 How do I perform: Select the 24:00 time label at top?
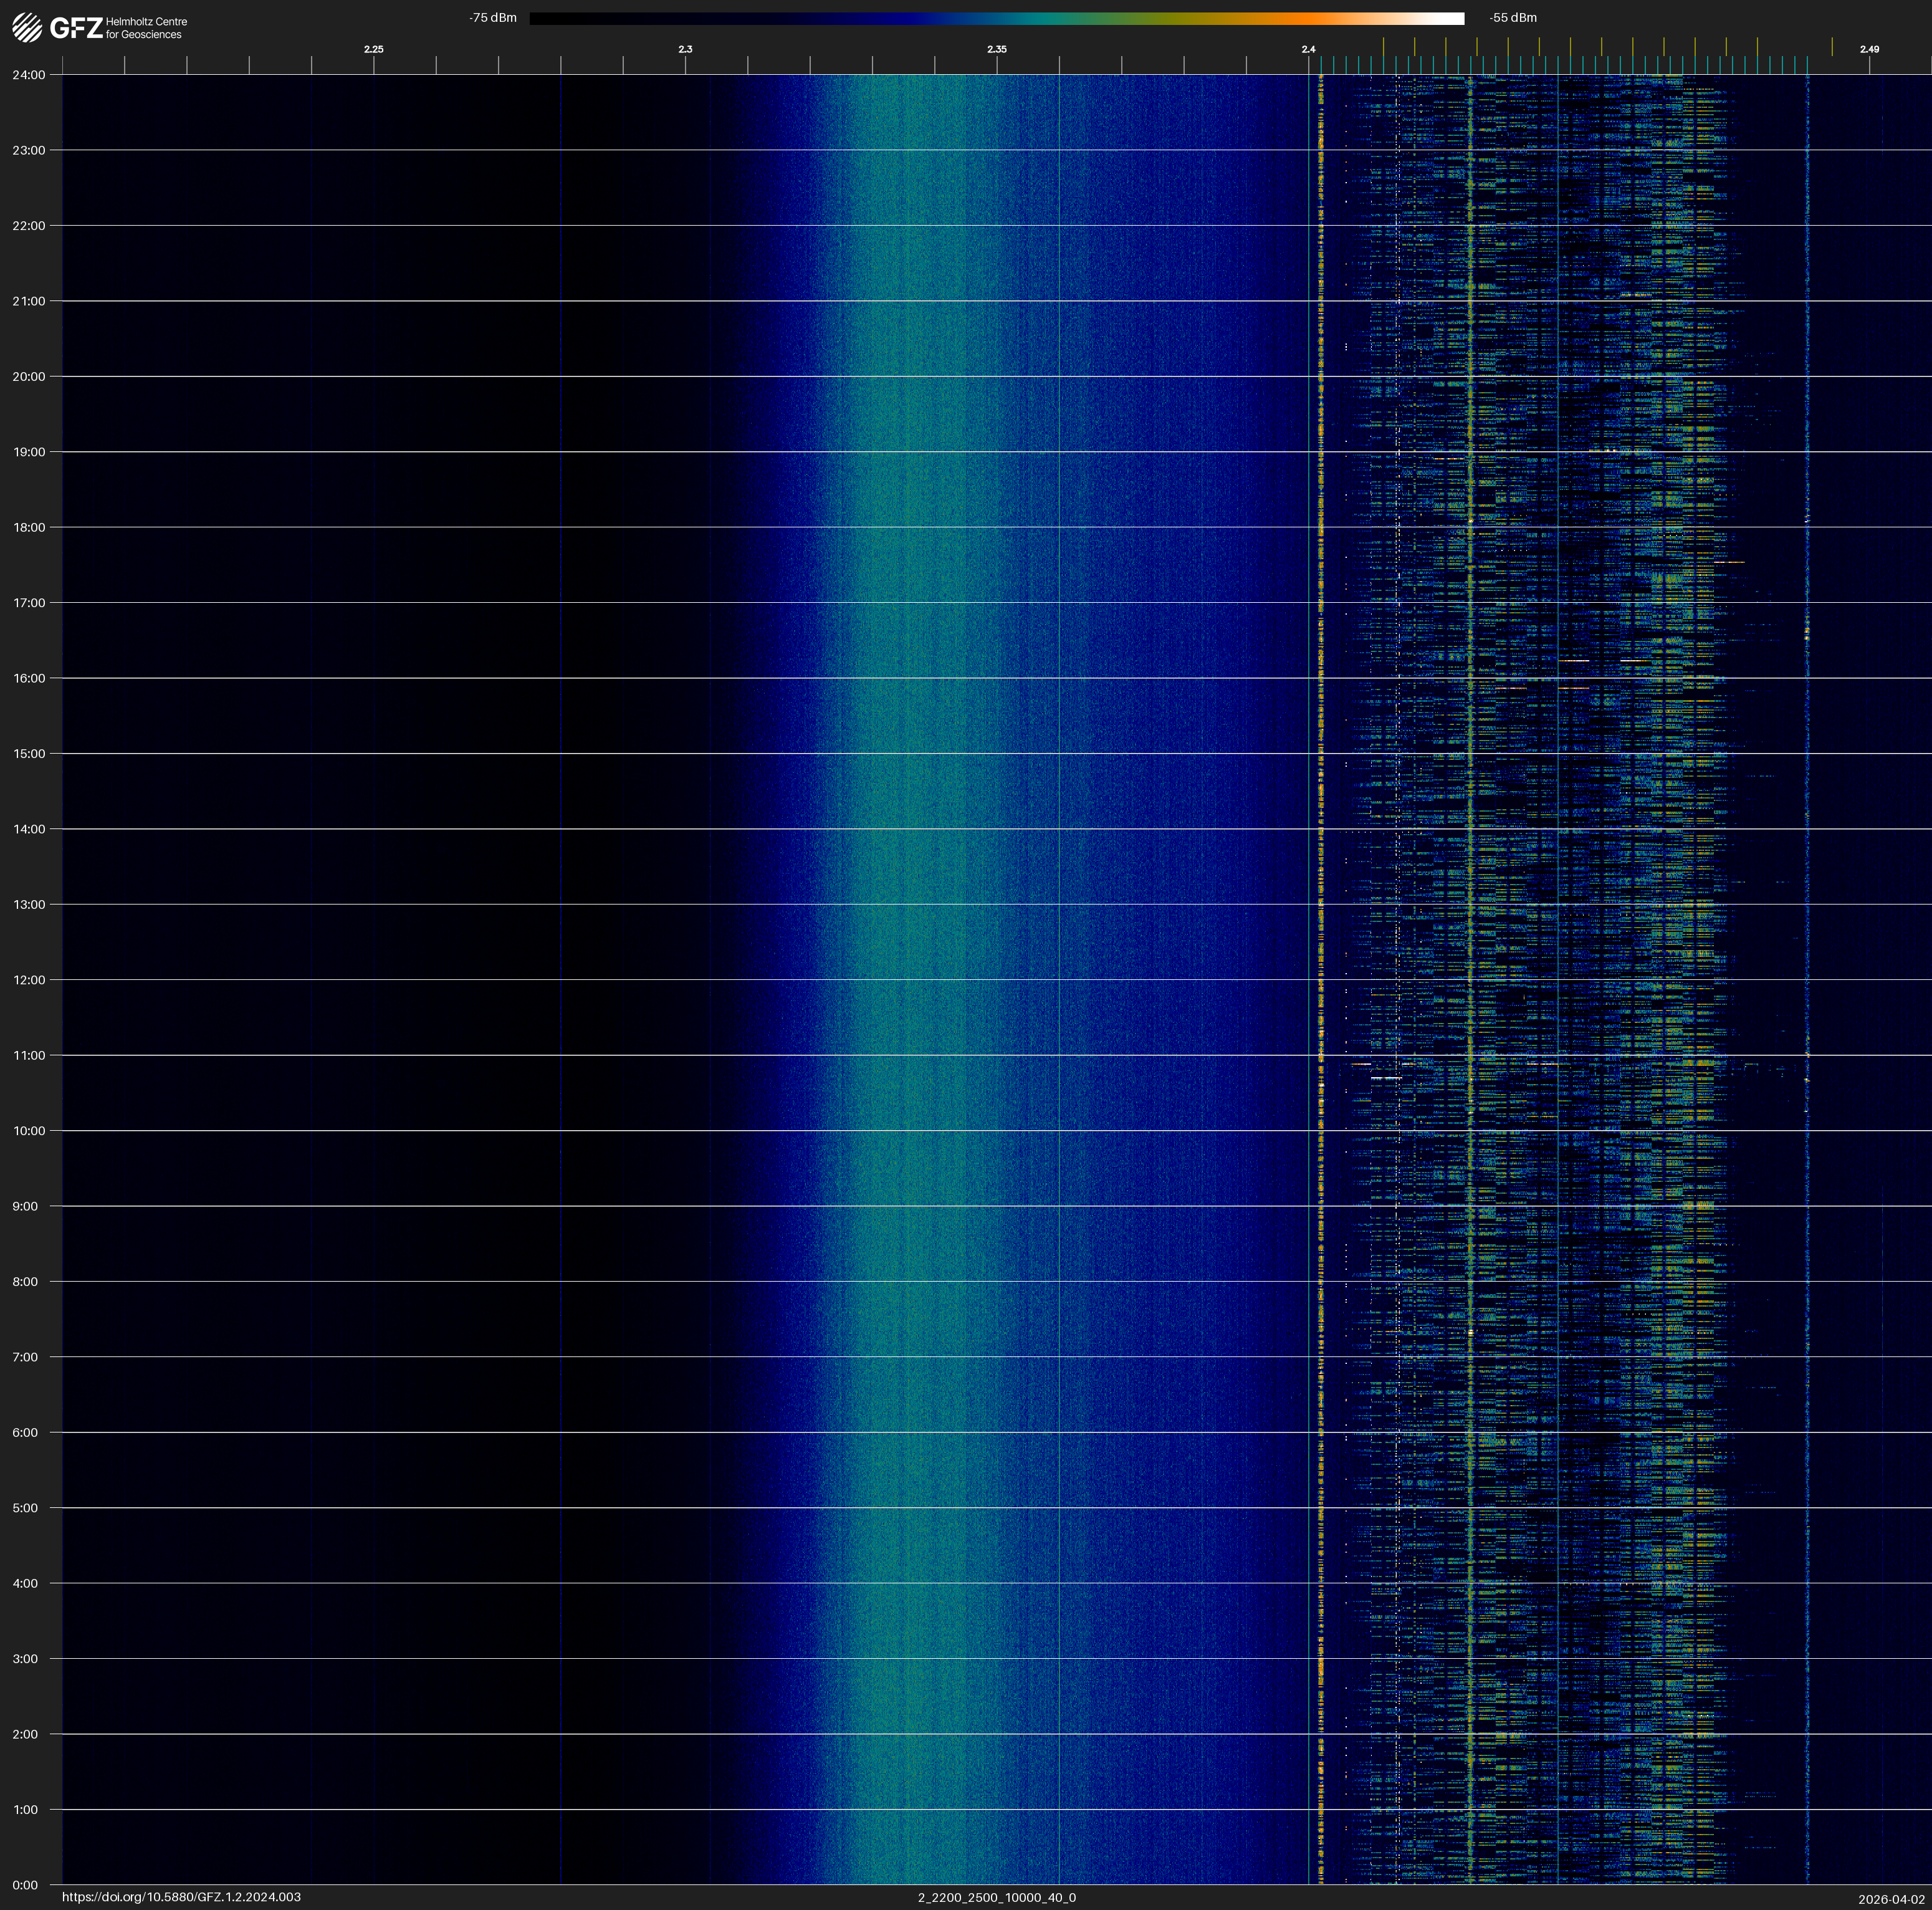click(x=29, y=75)
